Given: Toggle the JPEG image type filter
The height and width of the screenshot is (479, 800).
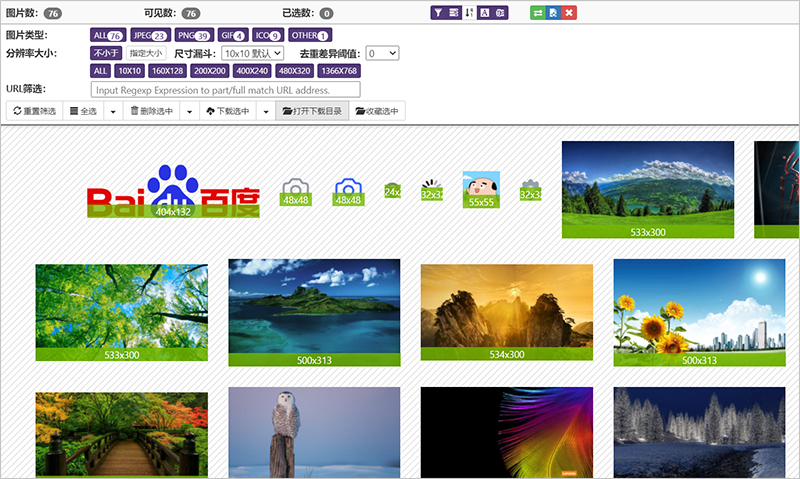Looking at the screenshot, I should [148, 35].
